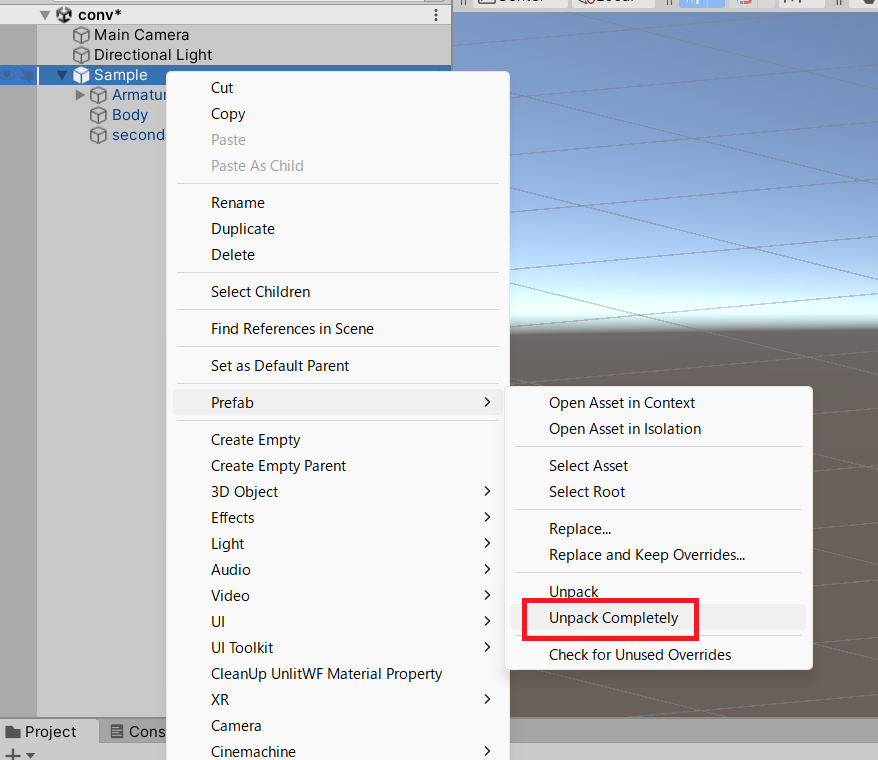878x760 pixels.
Task: Click the Main Camera cube icon
Action: [x=81, y=35]
